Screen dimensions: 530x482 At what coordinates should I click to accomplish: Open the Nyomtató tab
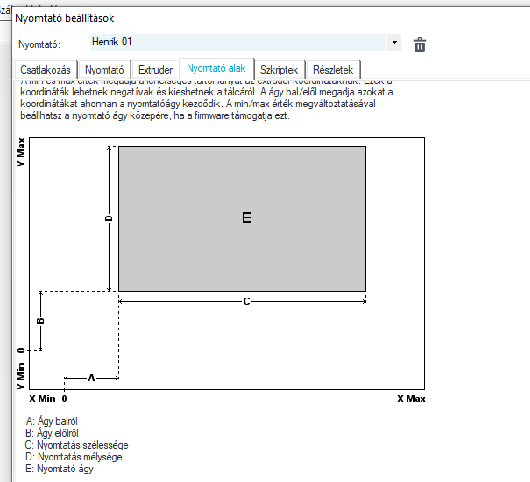pos(104,70)
